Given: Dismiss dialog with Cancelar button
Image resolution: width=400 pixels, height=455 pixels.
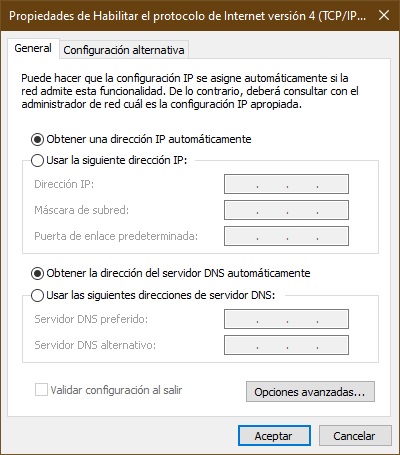Looking at the screenshot, I should click(355, 436).
